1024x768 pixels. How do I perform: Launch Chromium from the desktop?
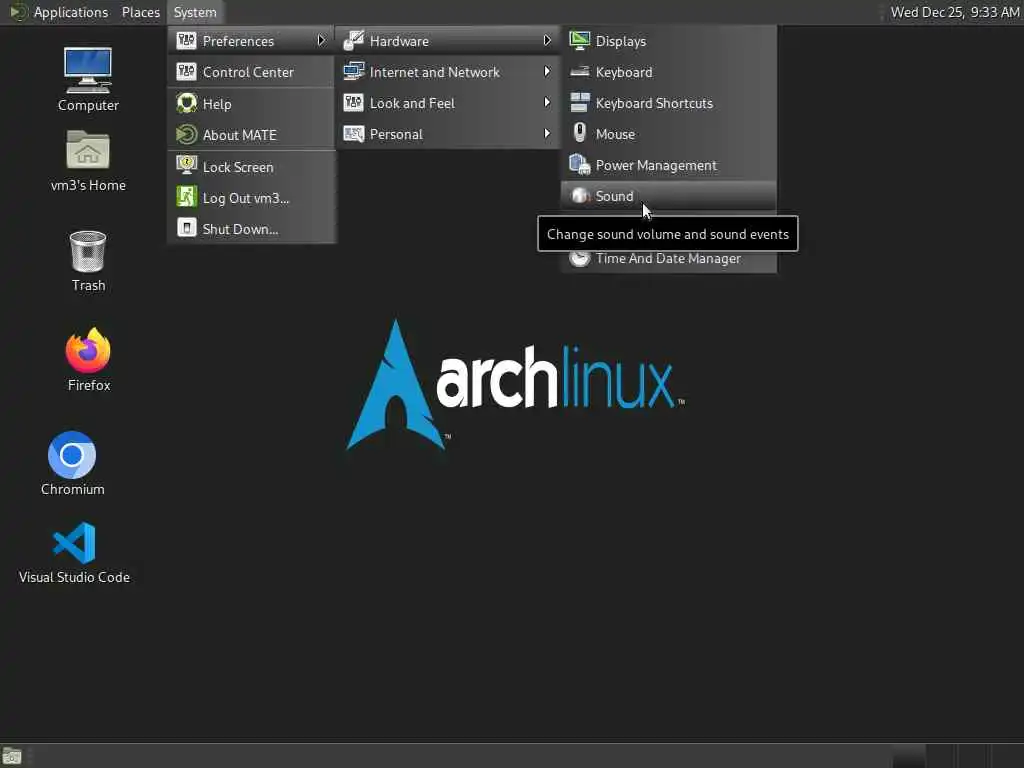pyautogui.click(x=72, y=455)
